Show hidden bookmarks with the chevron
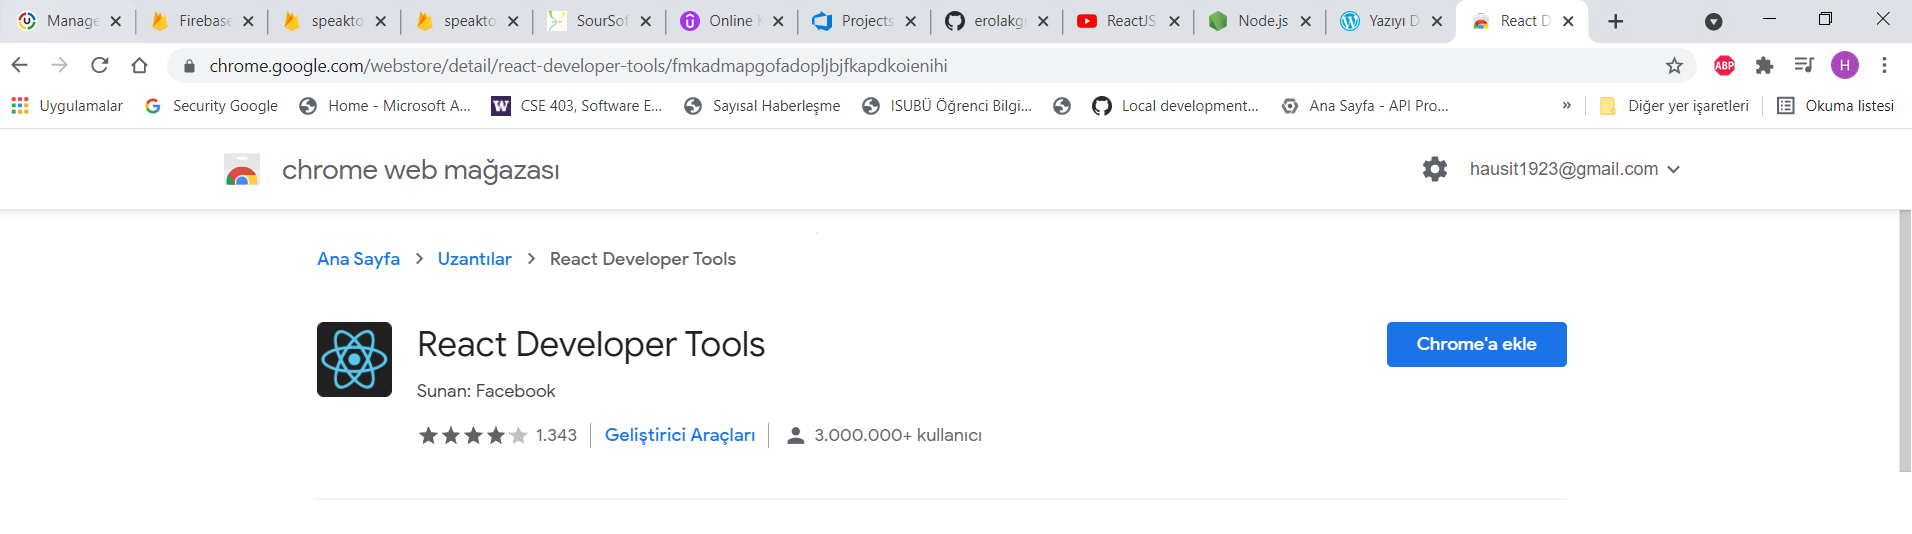Screen dimensions: 1912x534 (x=1566, y=106)
